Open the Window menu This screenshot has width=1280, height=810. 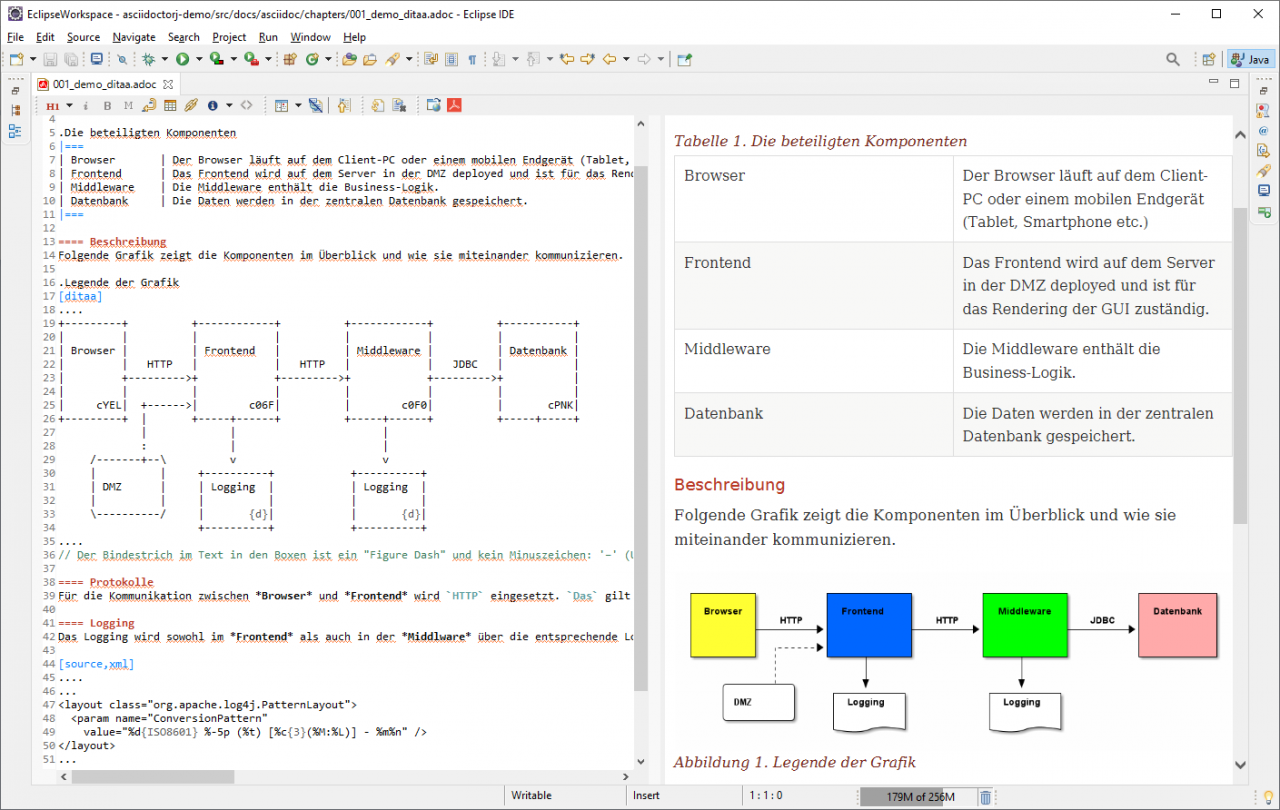(x=310, y=37)
